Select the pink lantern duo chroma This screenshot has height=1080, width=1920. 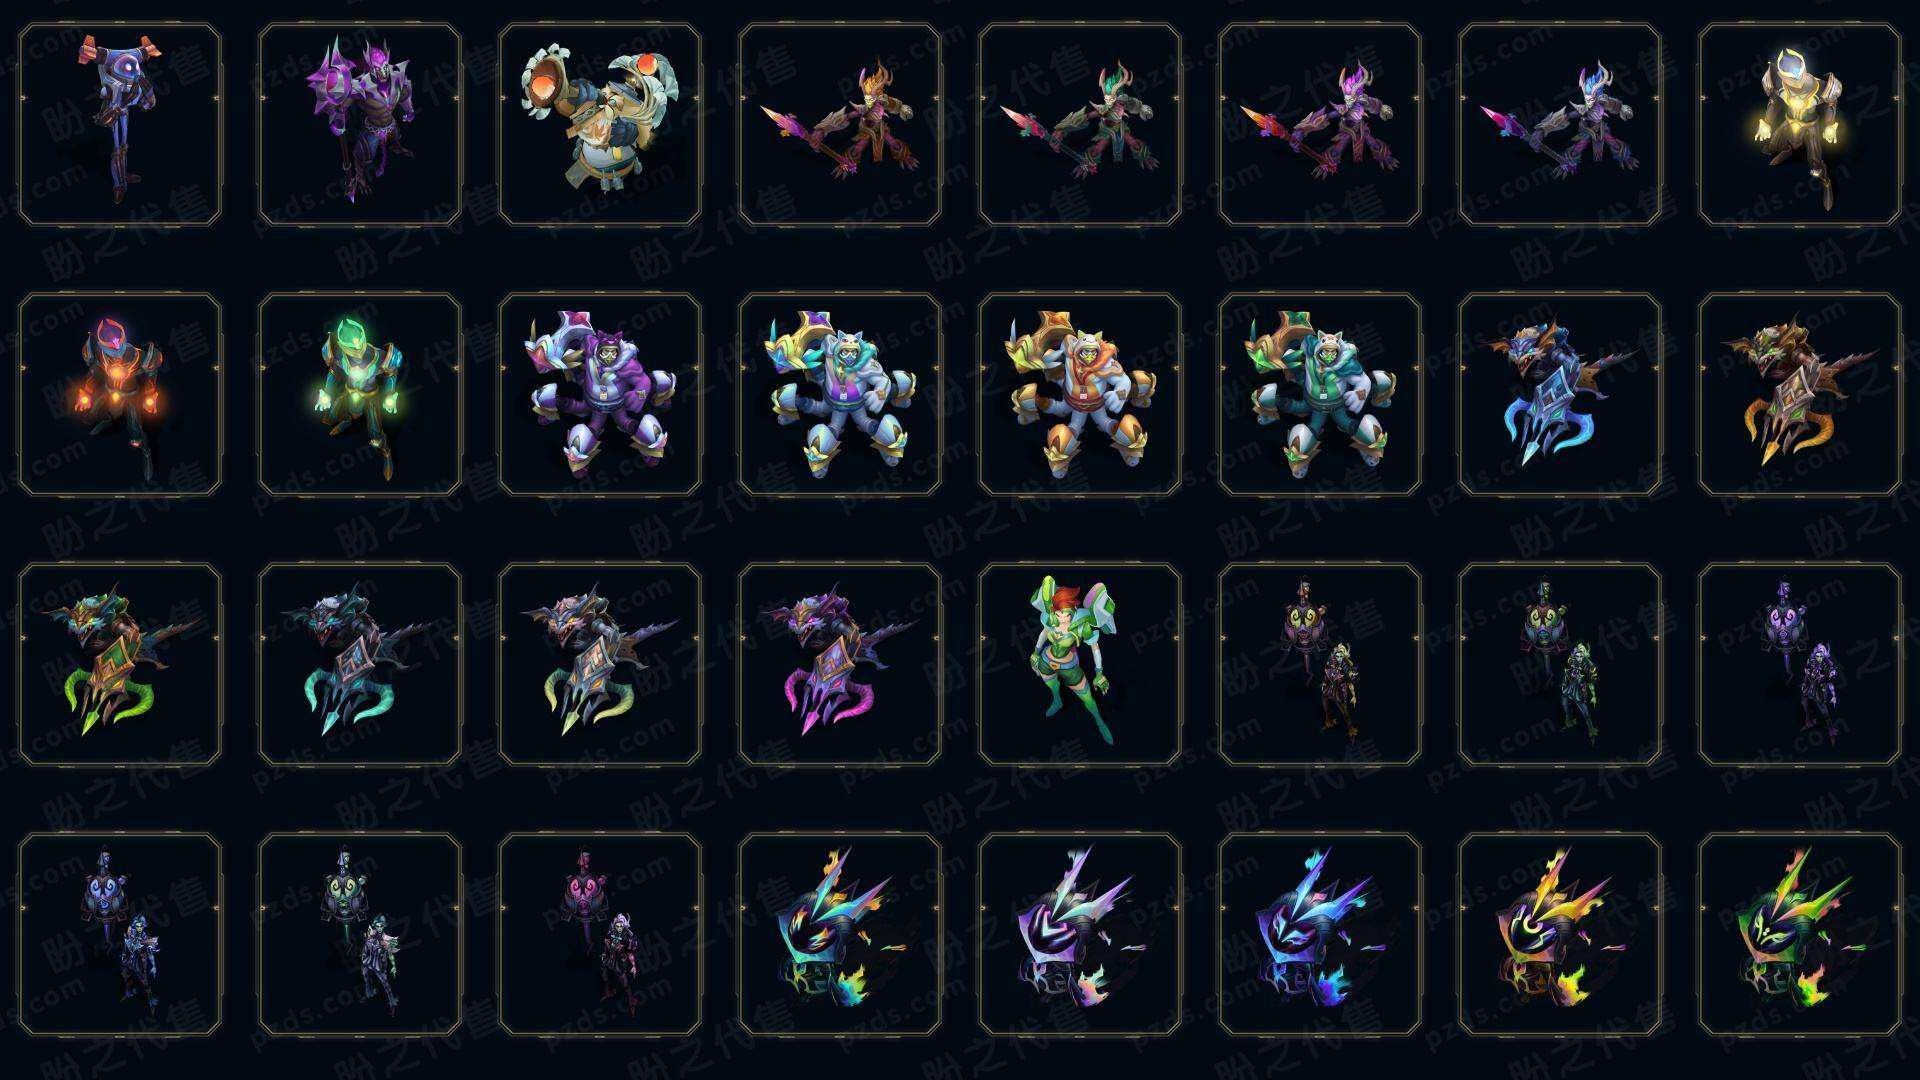pyautogui.click(x=600, y=934)
